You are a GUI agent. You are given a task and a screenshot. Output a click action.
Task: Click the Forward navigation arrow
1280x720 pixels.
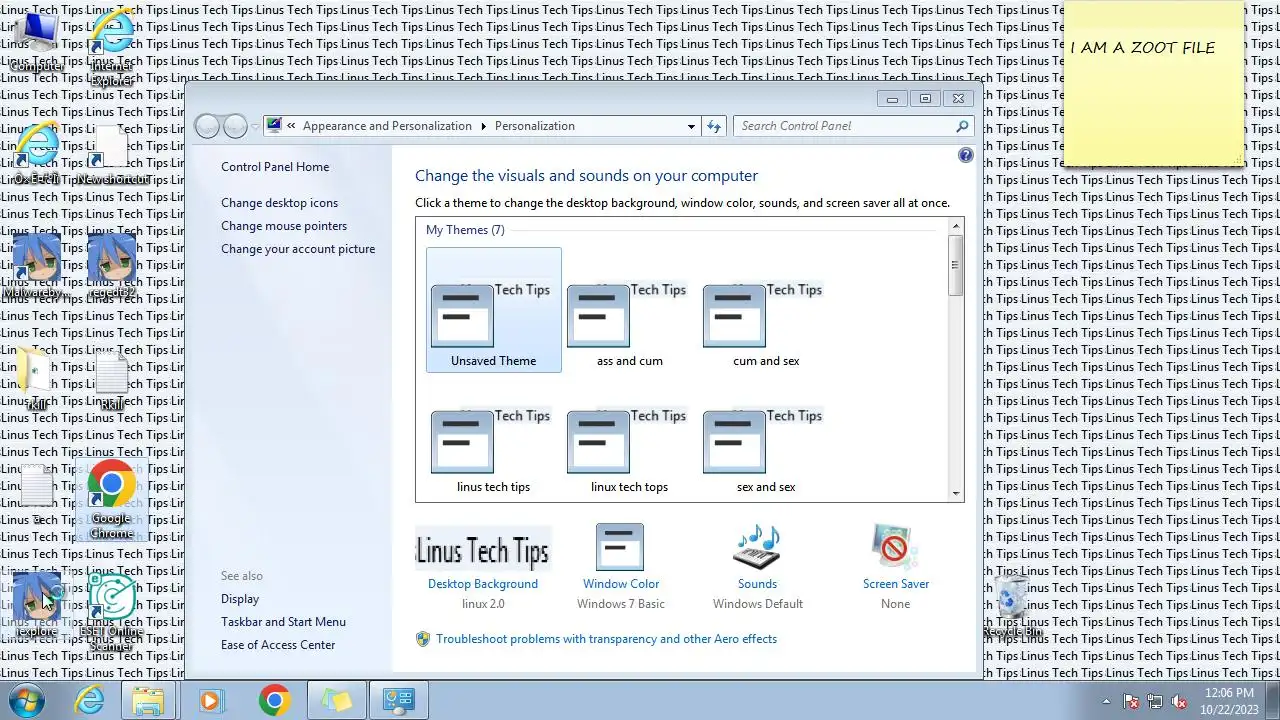point(235,126)
